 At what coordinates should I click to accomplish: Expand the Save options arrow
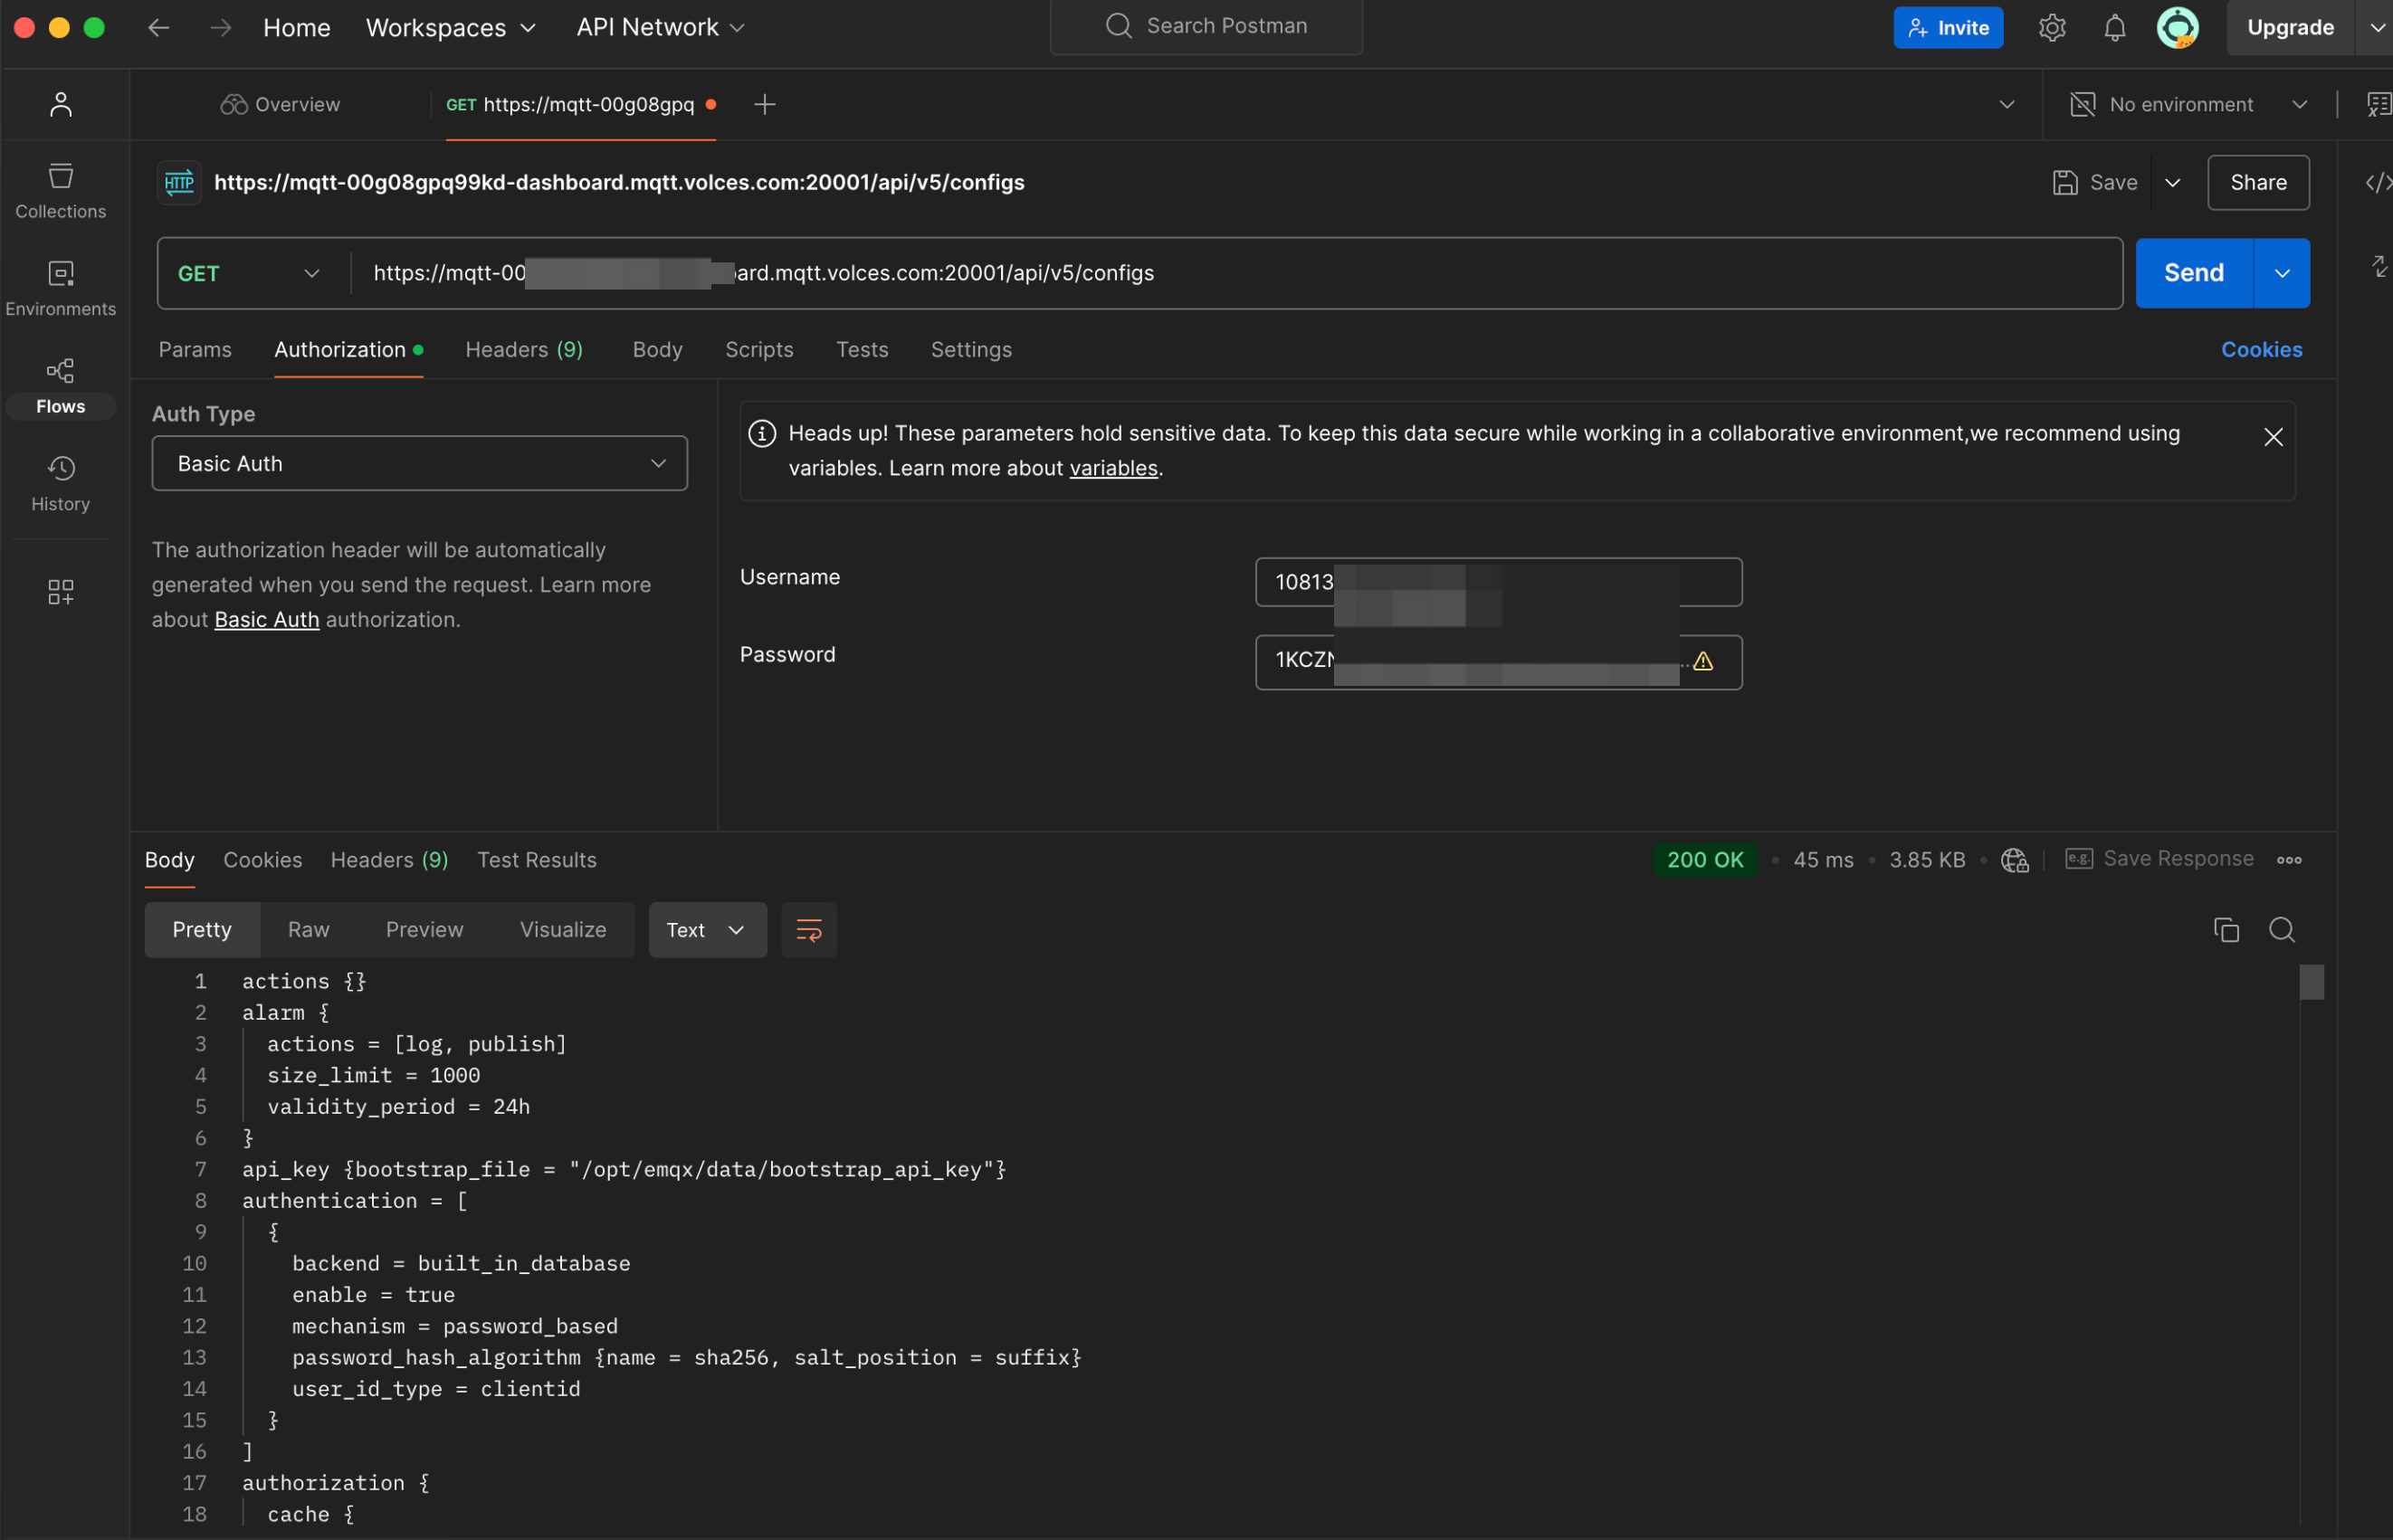[2172, 182]
